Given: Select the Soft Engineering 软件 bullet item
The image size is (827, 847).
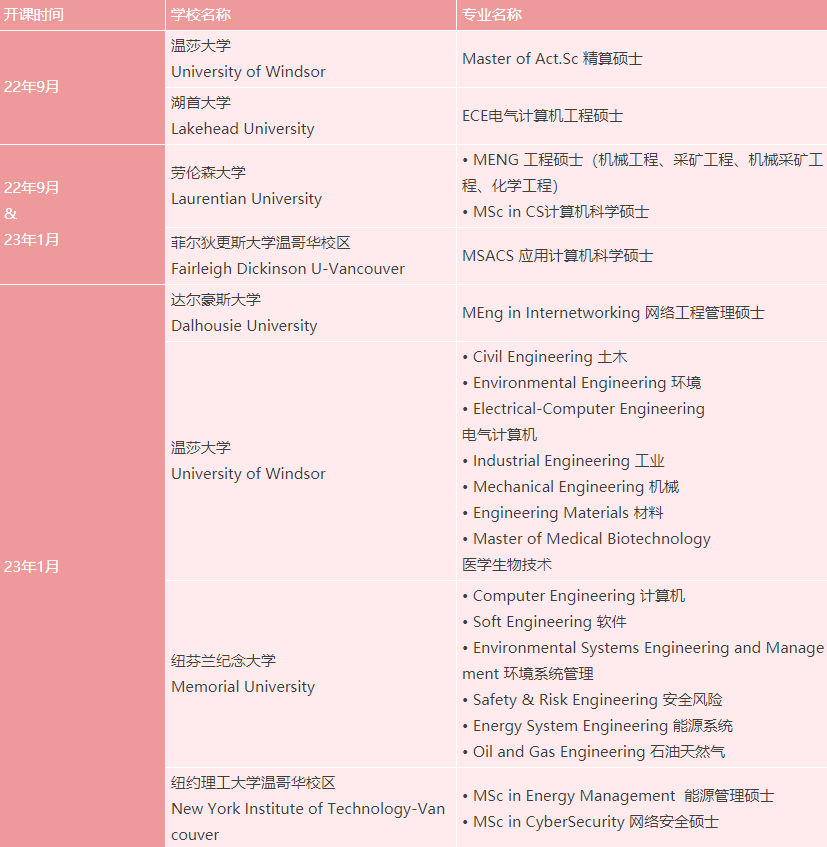Looking at the screenshot, I should [x=549, y=622].
